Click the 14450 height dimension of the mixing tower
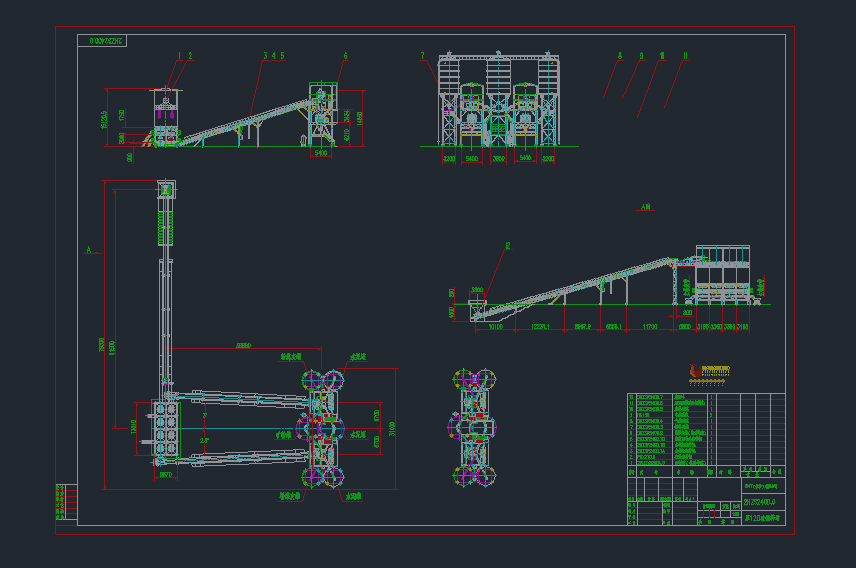 point(360,117)
